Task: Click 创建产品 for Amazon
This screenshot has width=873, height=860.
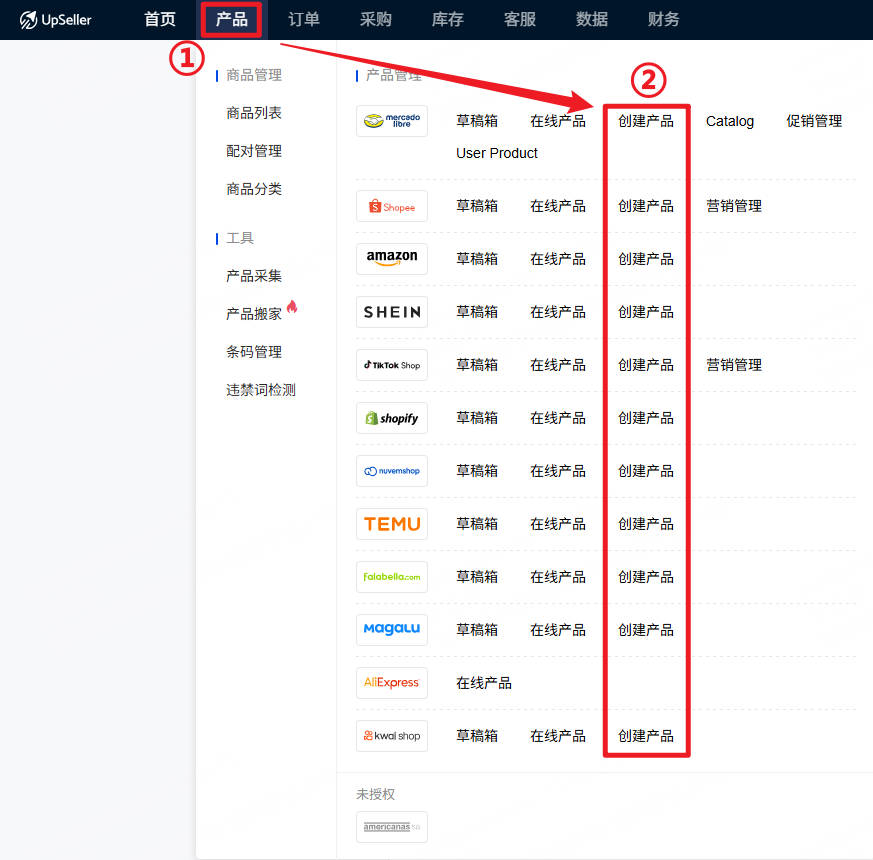Action: pos(646,259)
